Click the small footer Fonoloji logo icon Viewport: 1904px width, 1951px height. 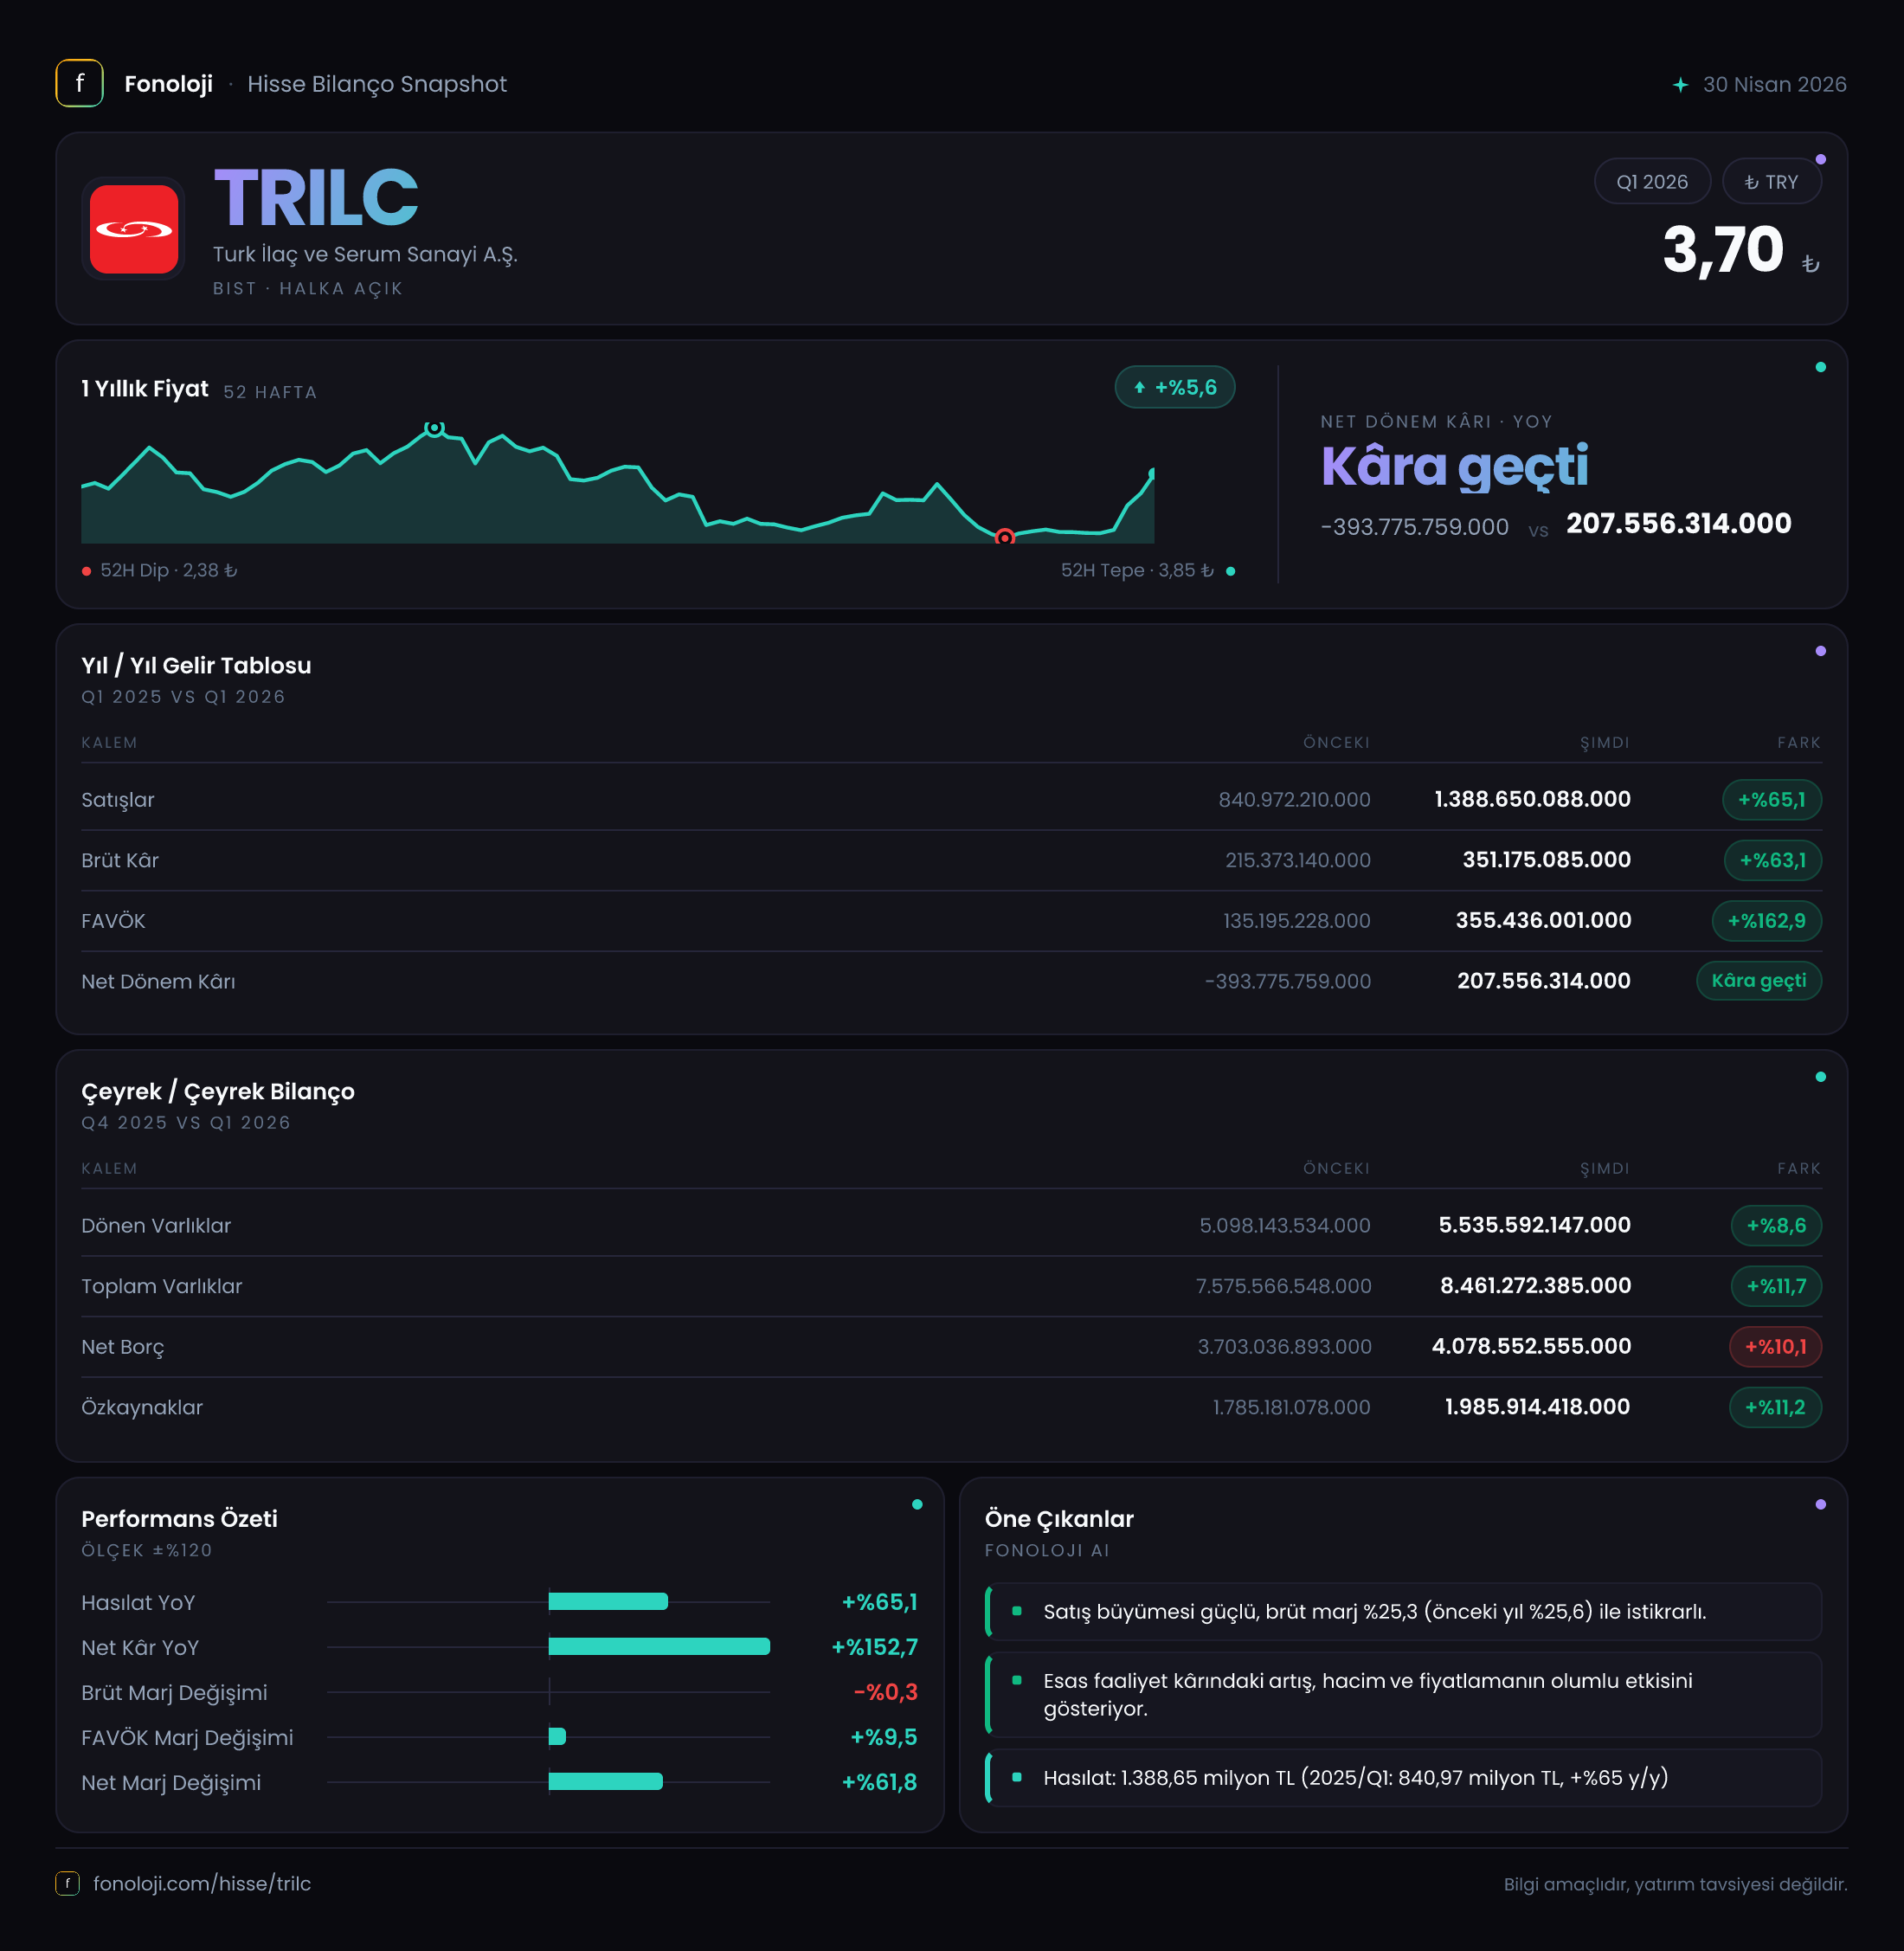tap(67, 1883)
